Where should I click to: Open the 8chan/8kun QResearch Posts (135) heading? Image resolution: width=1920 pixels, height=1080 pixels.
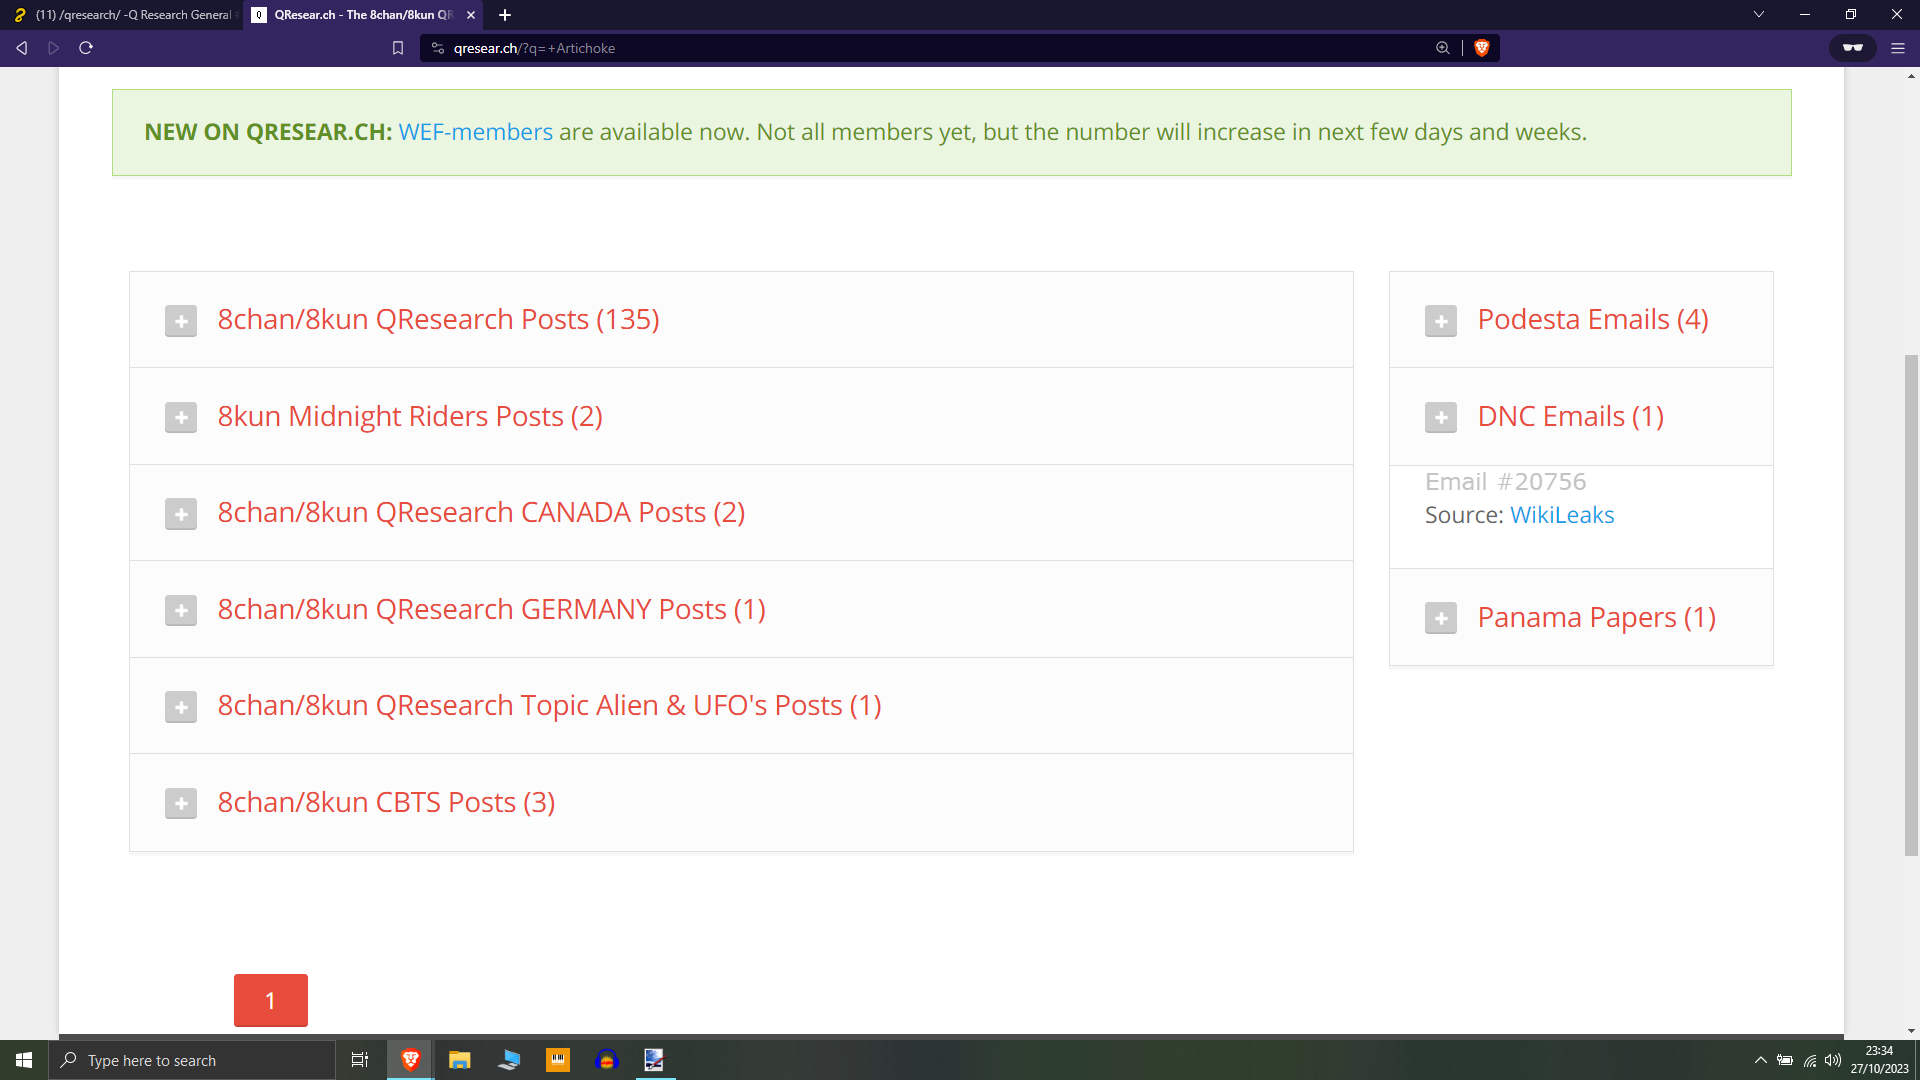click(x=438, y=319)
